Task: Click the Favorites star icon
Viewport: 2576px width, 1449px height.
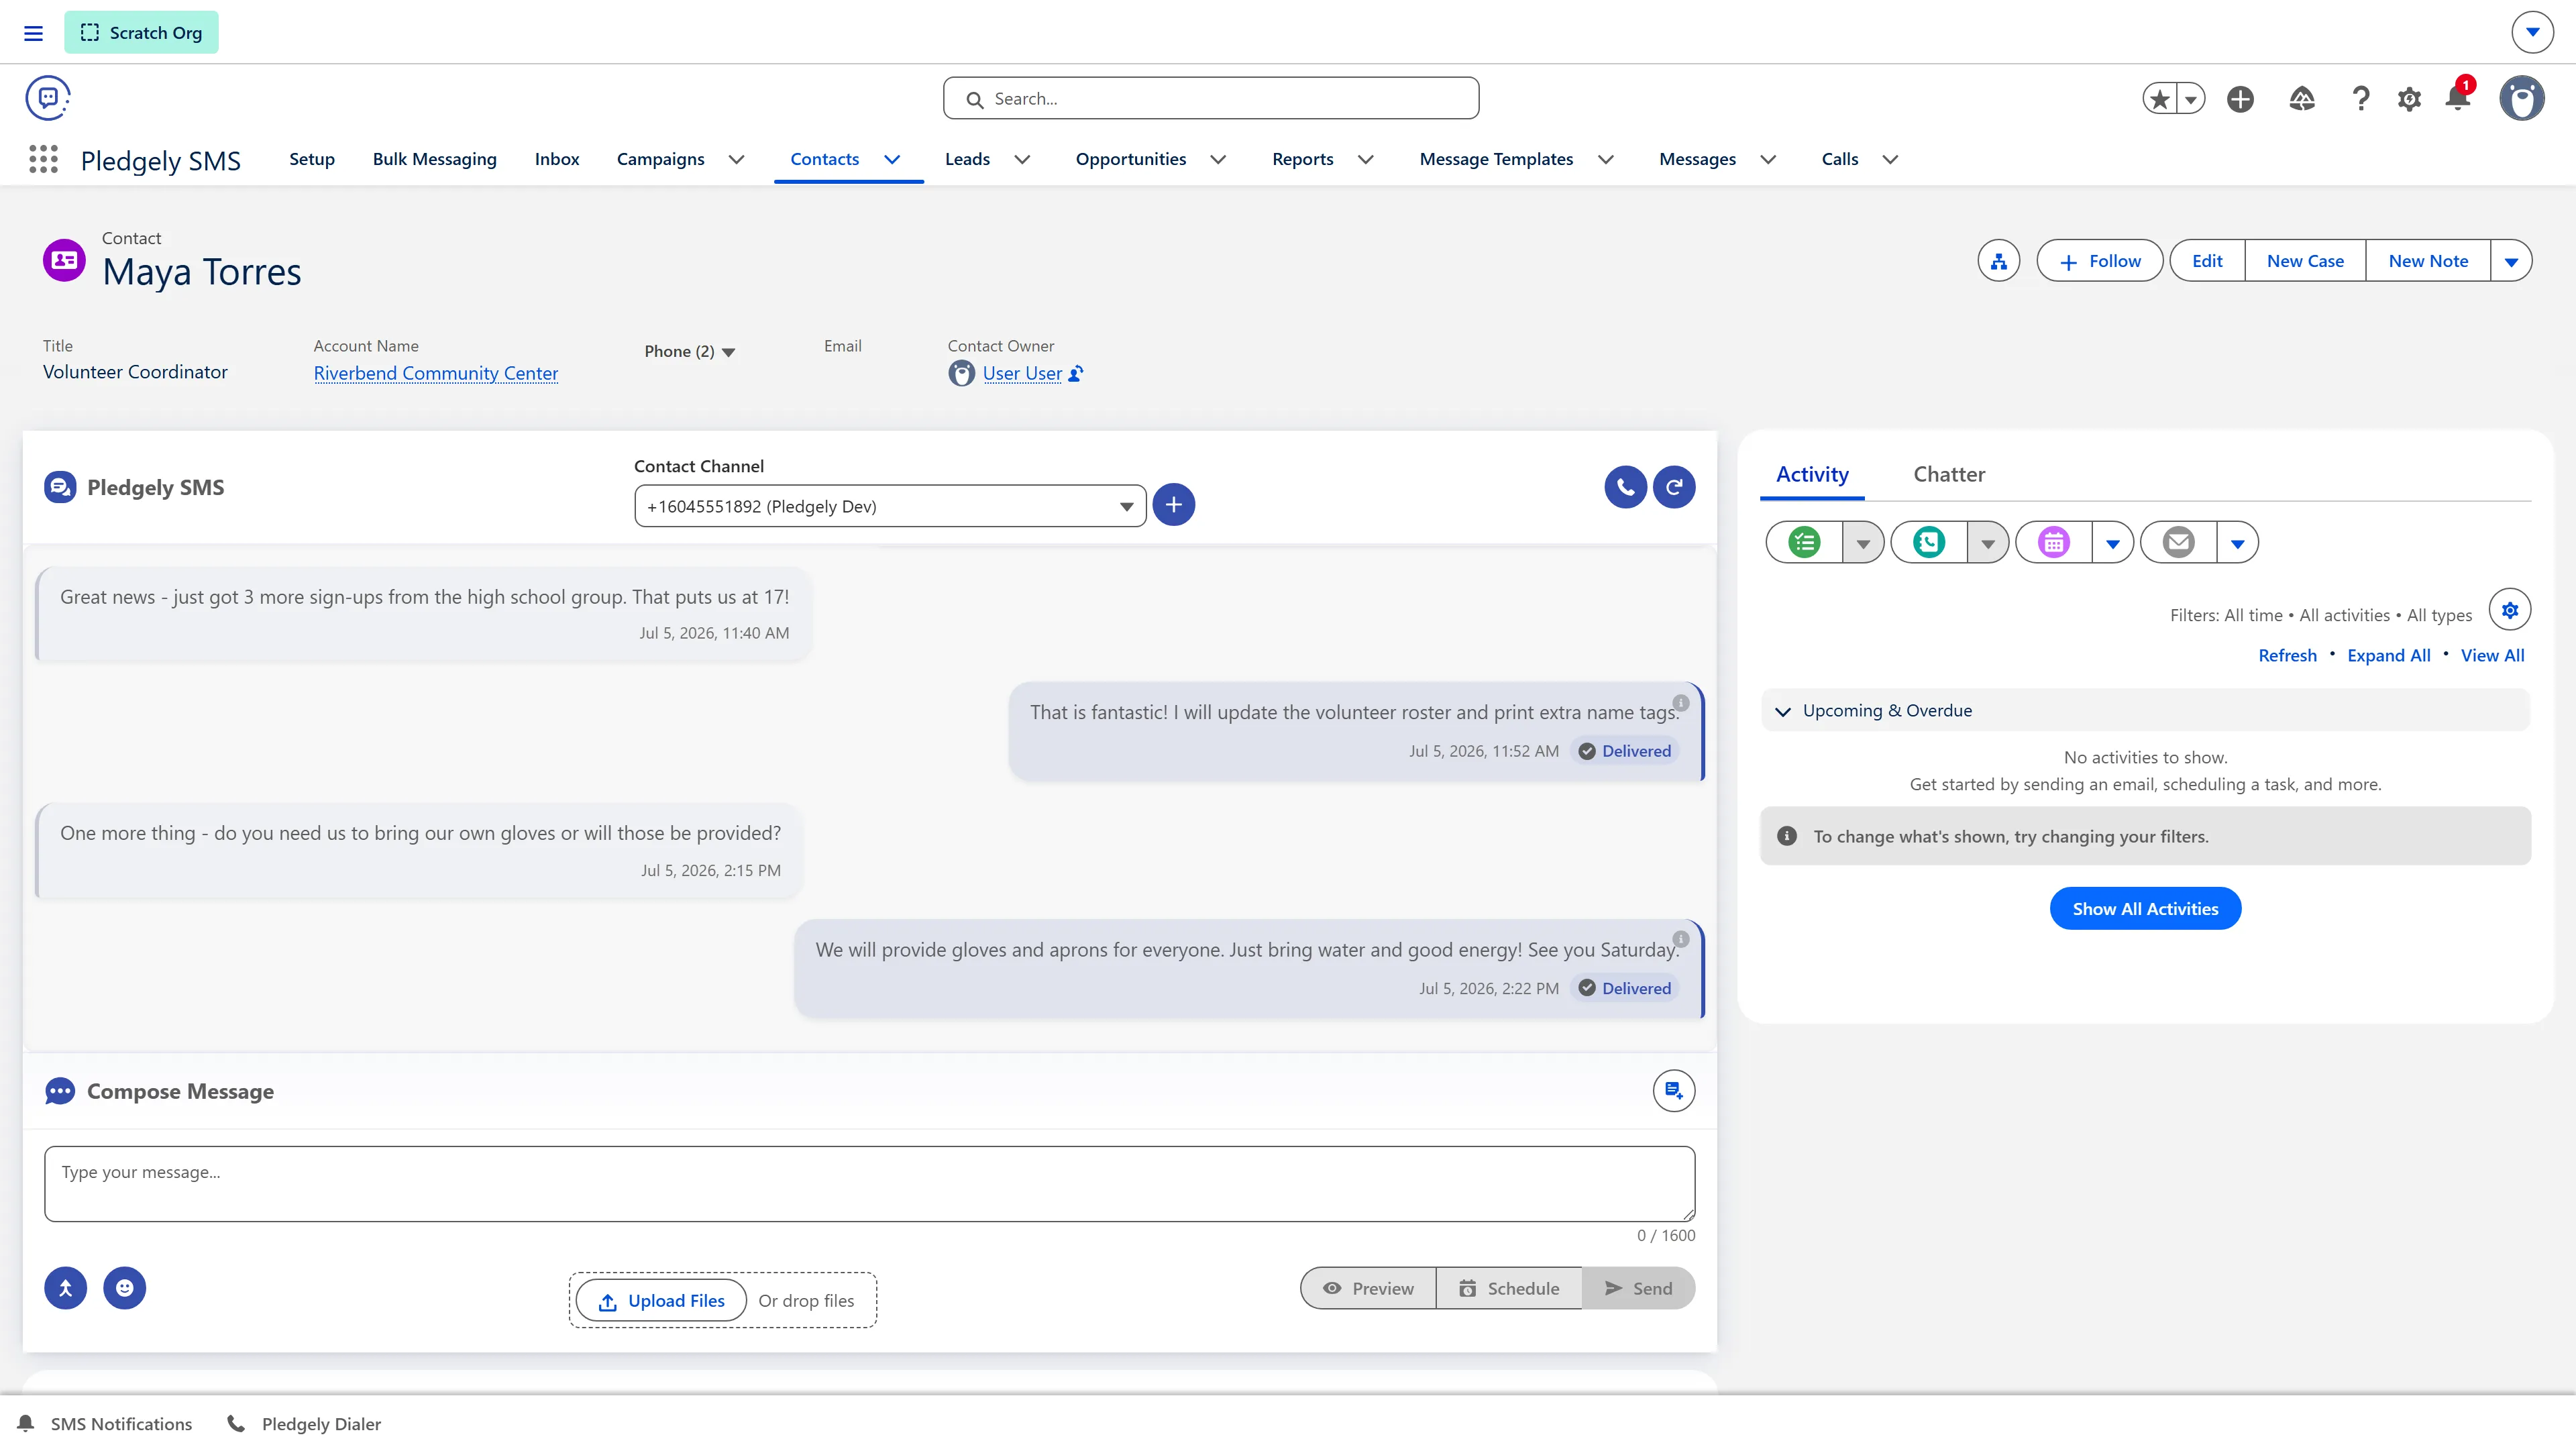Action: pos(2160,99)
